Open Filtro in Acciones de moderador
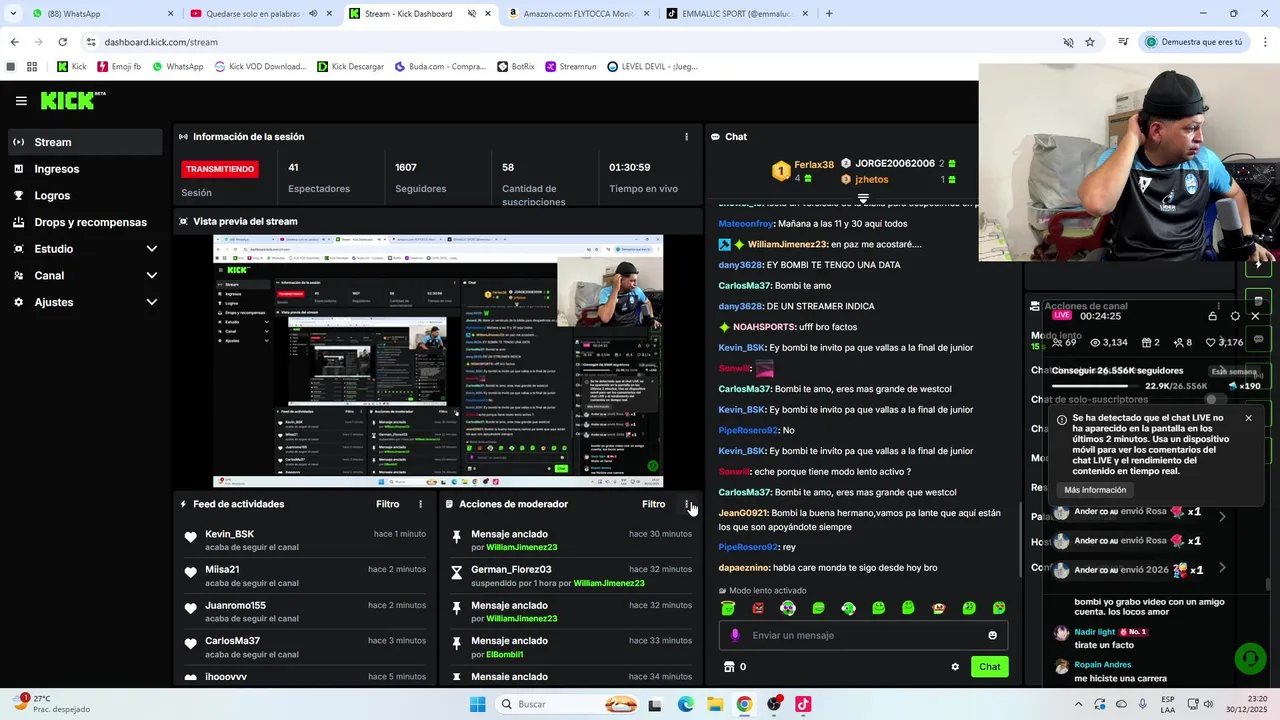This screenshot has height=720, width=1280. tap(653, 504)
